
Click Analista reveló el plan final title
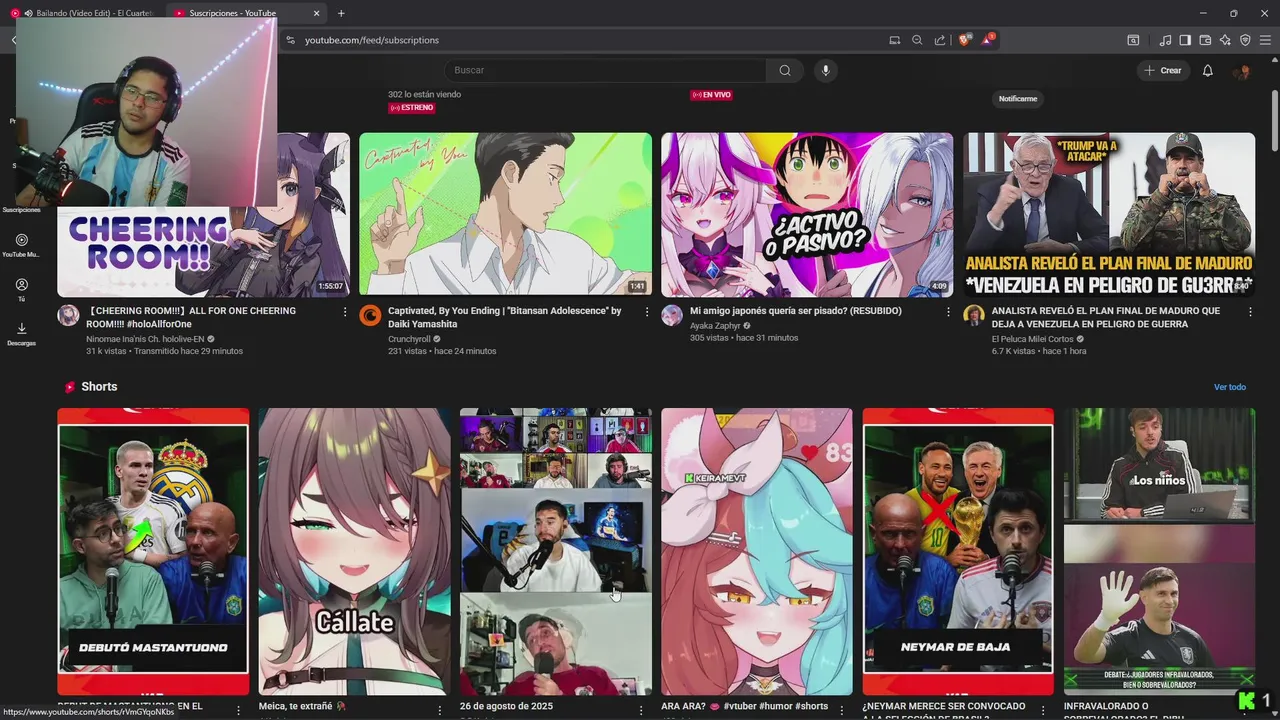1106,317
